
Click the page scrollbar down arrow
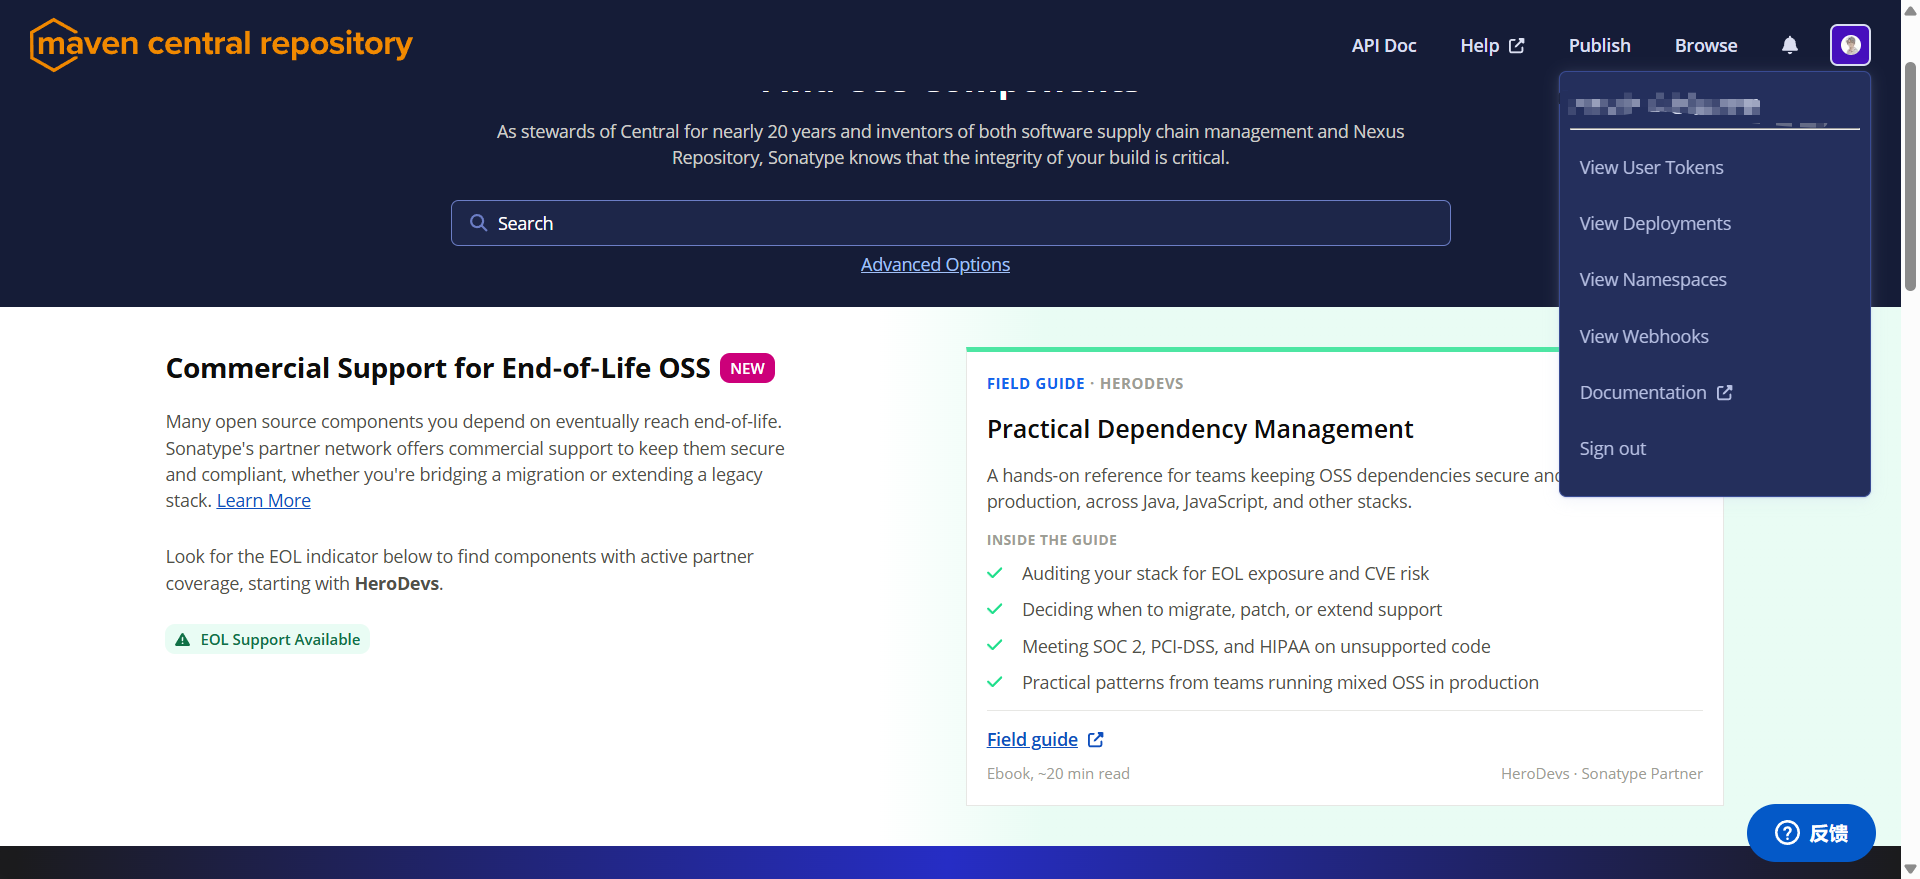pos(1910,870)
